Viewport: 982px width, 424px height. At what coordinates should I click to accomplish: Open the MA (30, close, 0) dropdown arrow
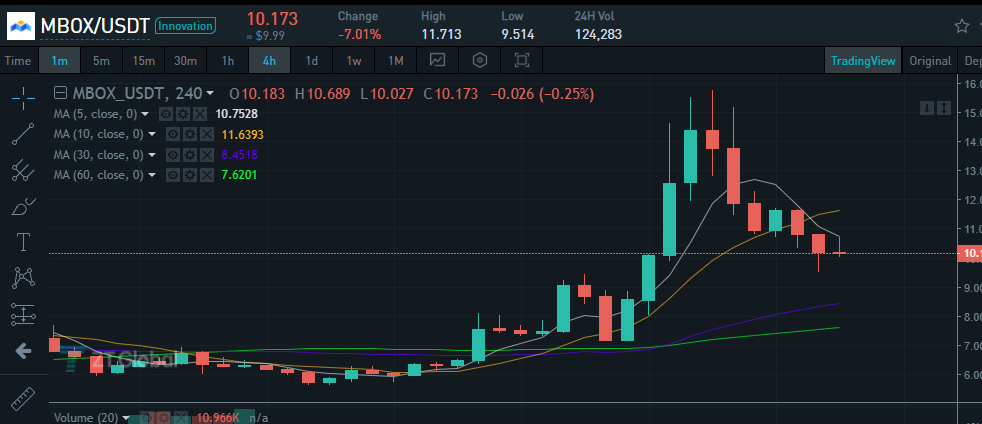click(x=152, y=155)
